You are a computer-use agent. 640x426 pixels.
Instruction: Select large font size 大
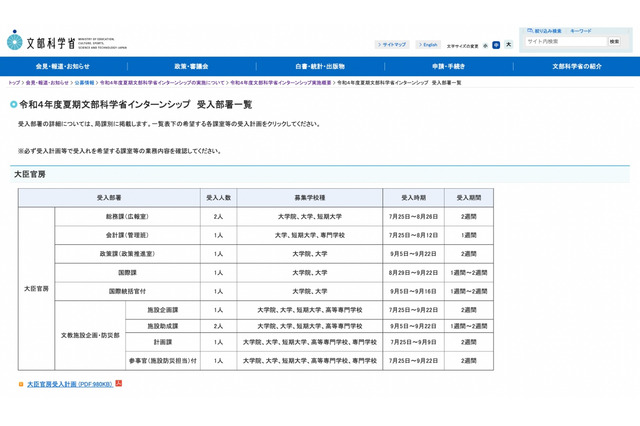(x=509, y=45)
